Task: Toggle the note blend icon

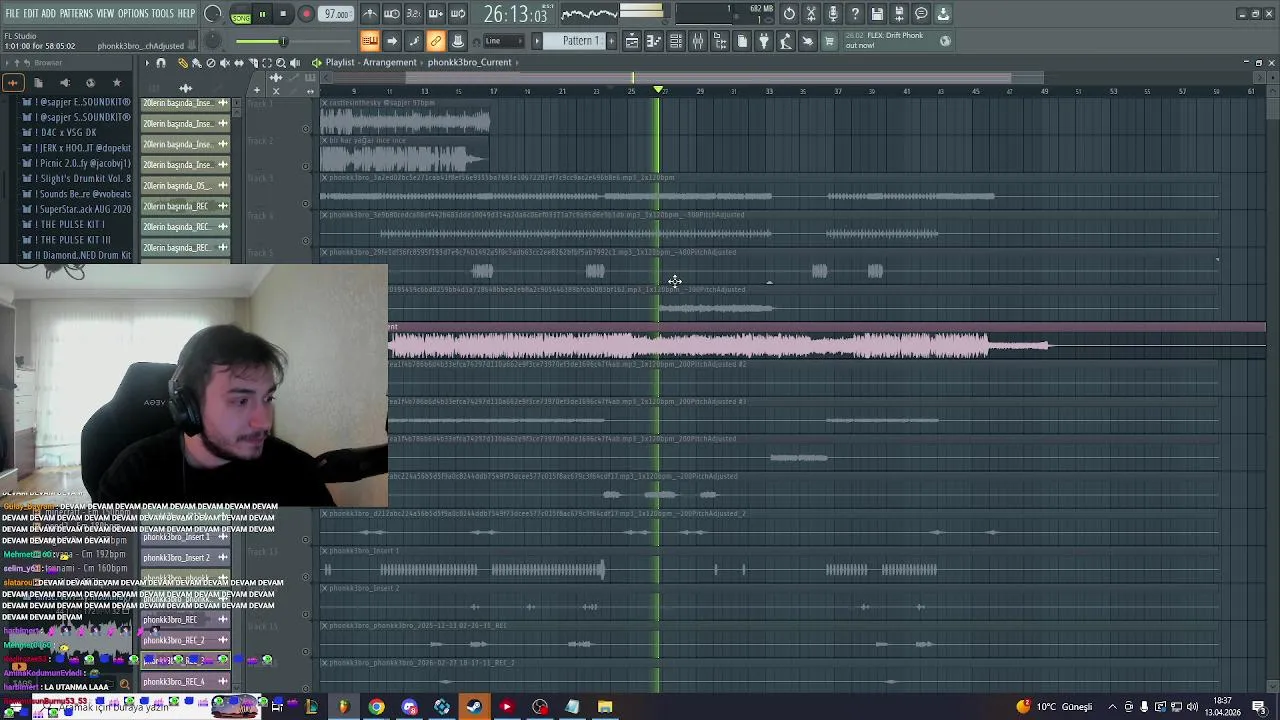Action: point(414,41)
